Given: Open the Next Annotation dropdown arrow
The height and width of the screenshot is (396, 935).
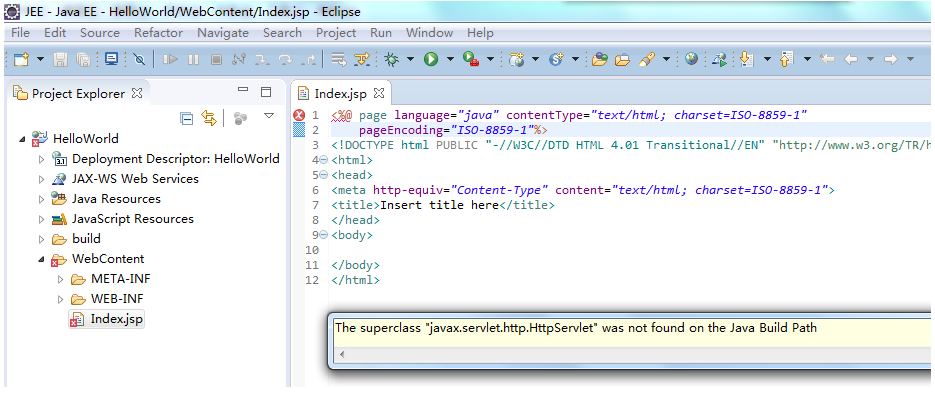Looking at the screenshot, I should pos(767,59).
